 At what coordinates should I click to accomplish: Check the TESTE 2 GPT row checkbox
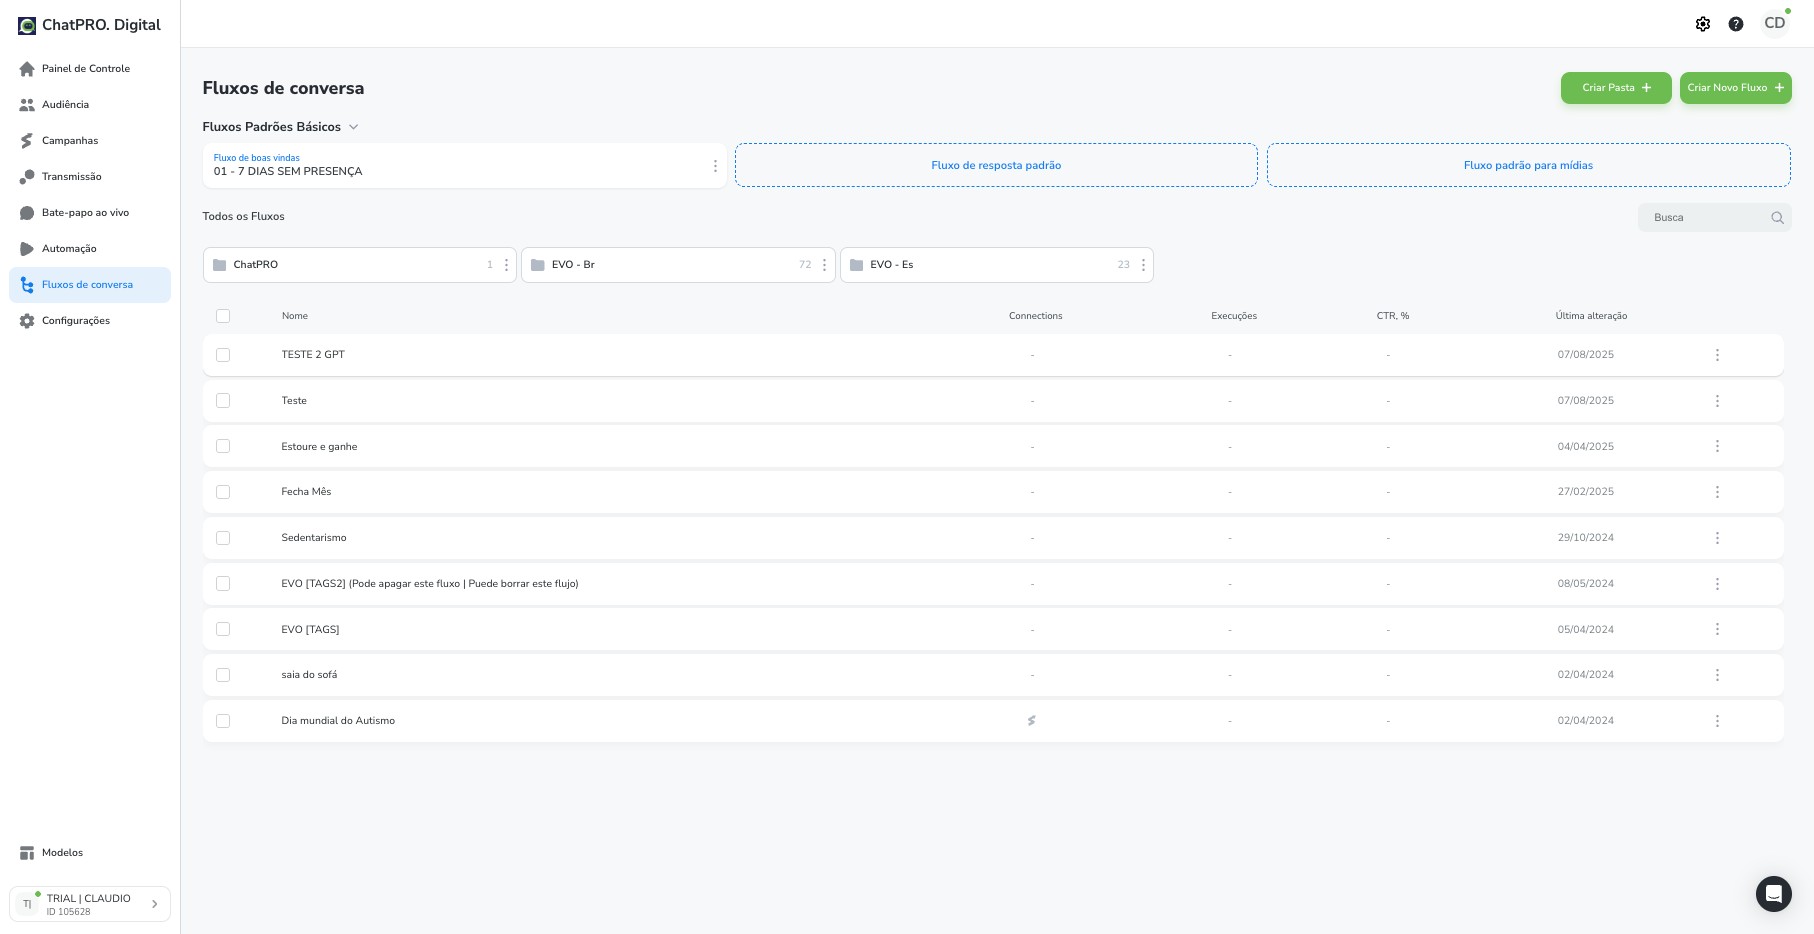[223, 355]
